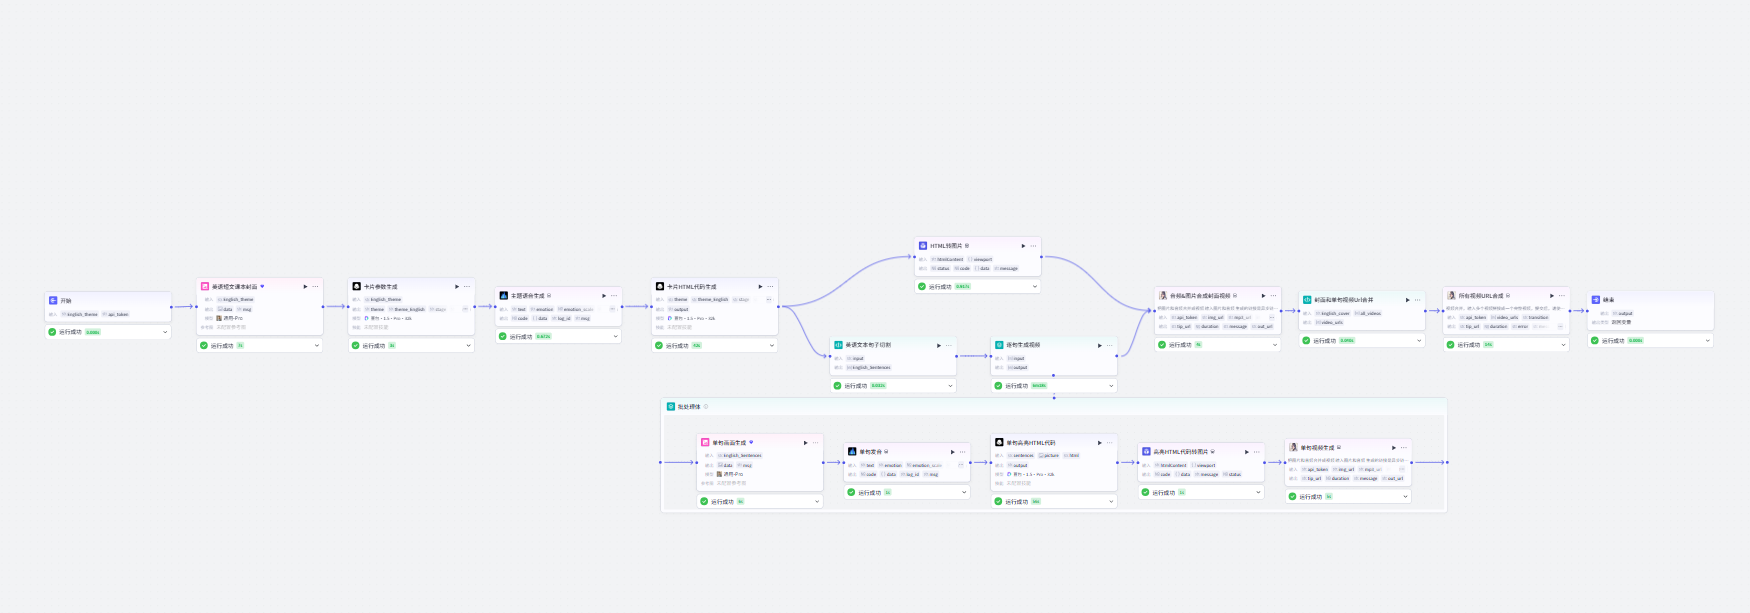Click the info icon next to 批处理体 label

[706, 406]
